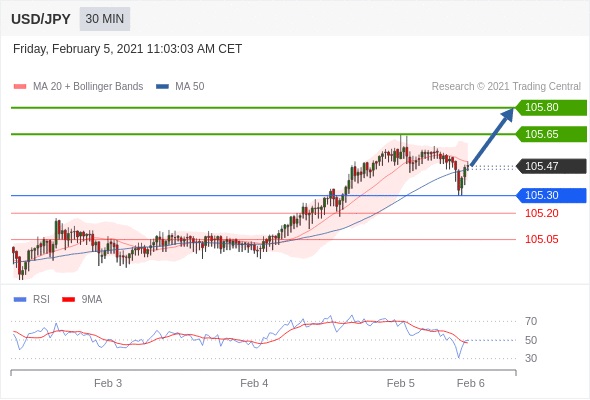The height and width of the screenshot is (400, 590).
Task: Select the 105.80 green resistance label
Action: coord(551,107)
